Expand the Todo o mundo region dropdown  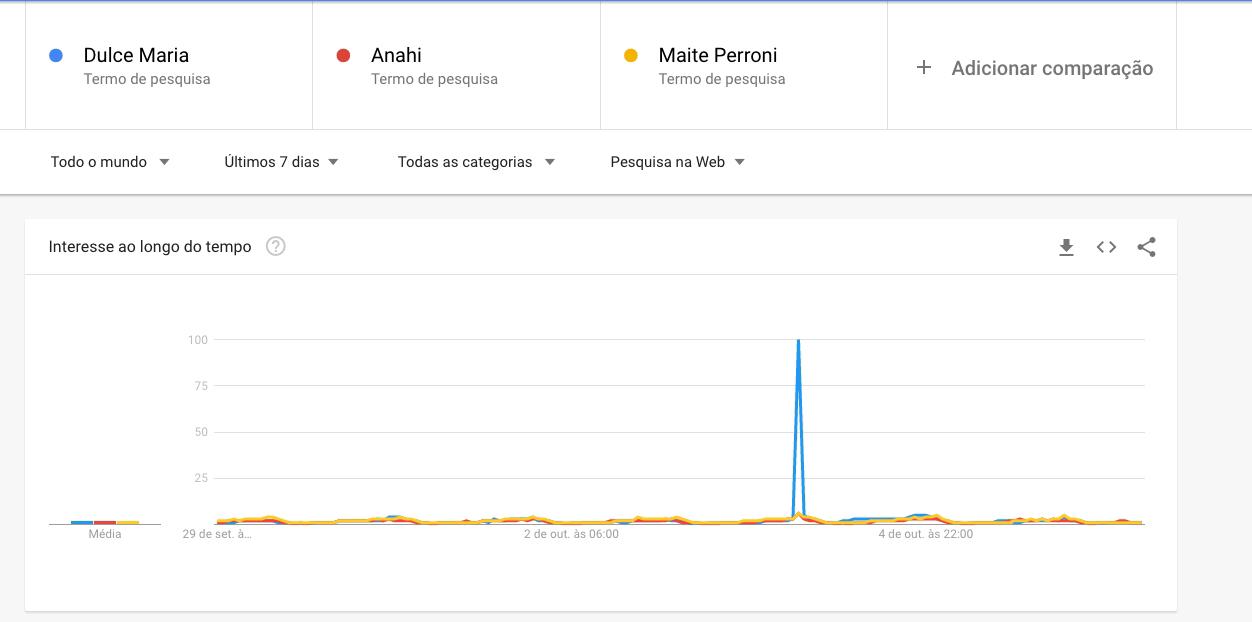[x=110, y=162]
